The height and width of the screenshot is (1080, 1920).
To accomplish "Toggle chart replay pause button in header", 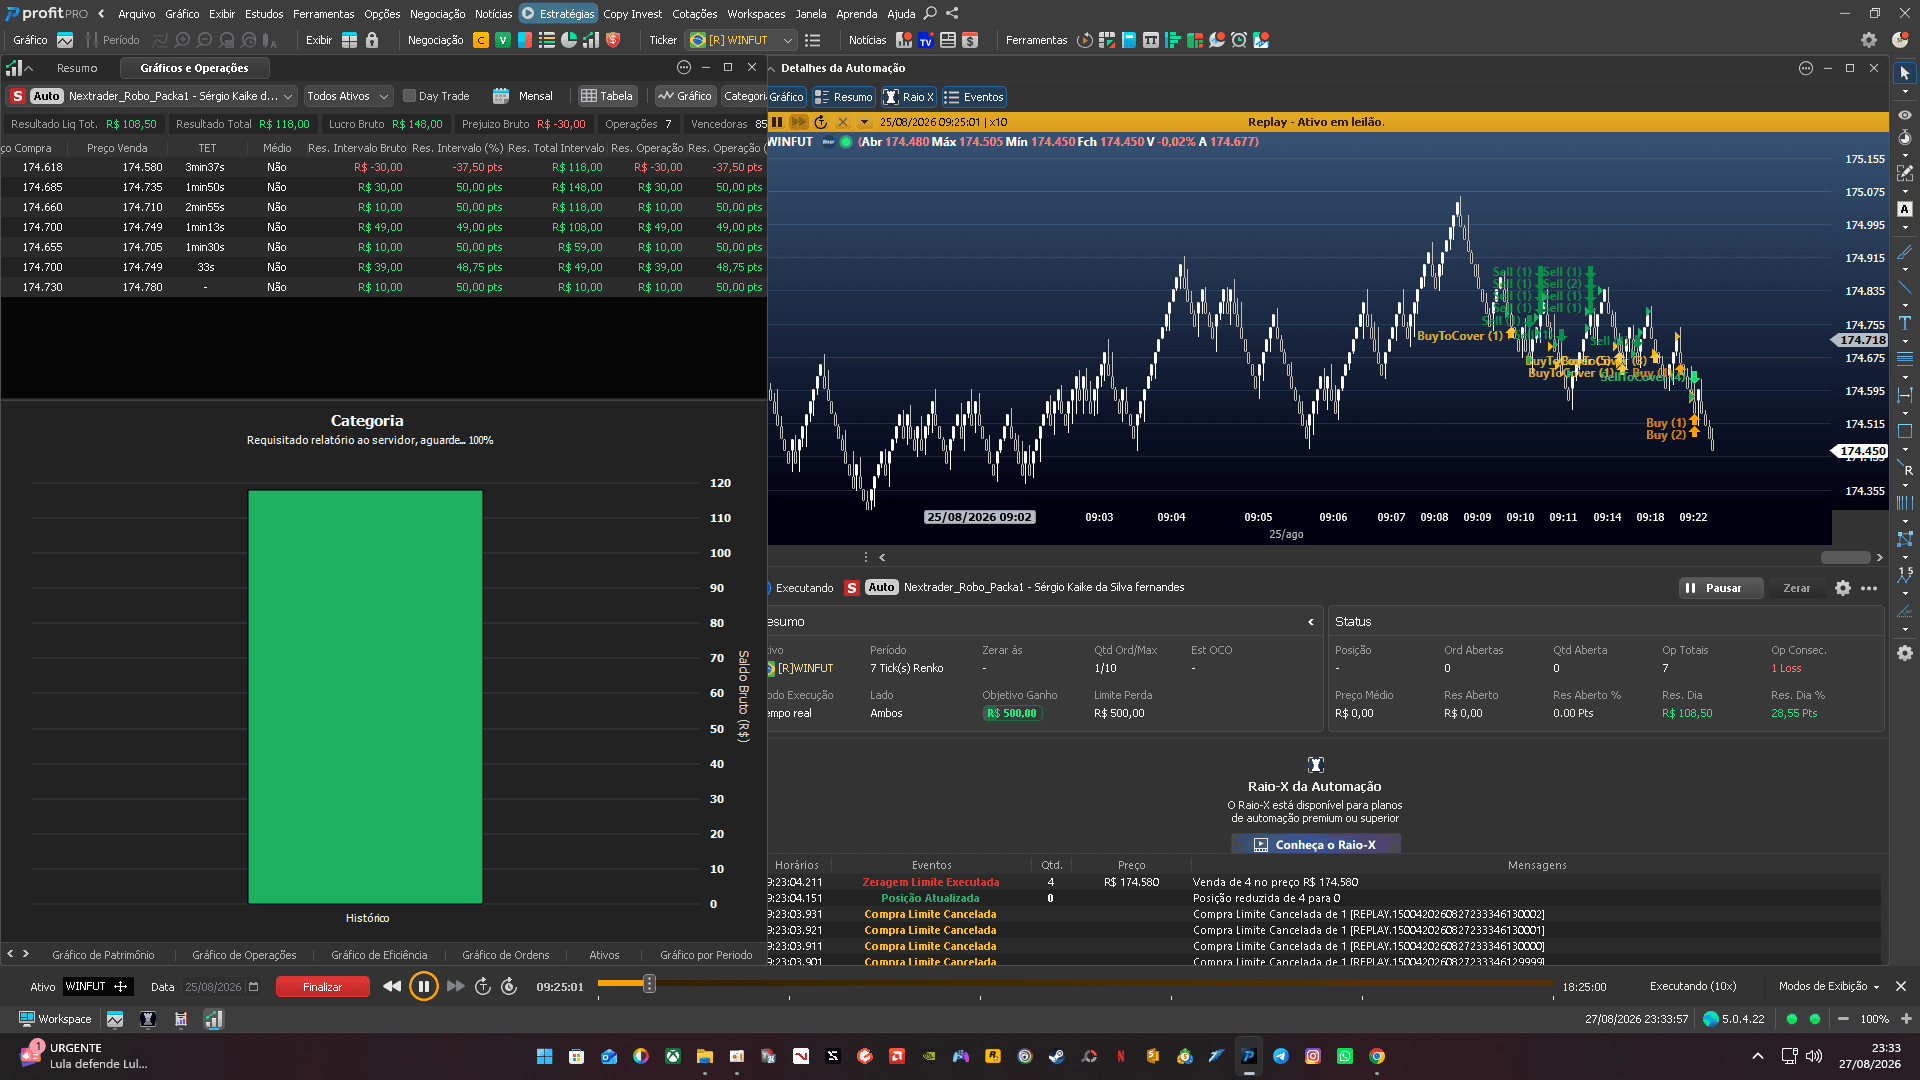I will (777, 122).
